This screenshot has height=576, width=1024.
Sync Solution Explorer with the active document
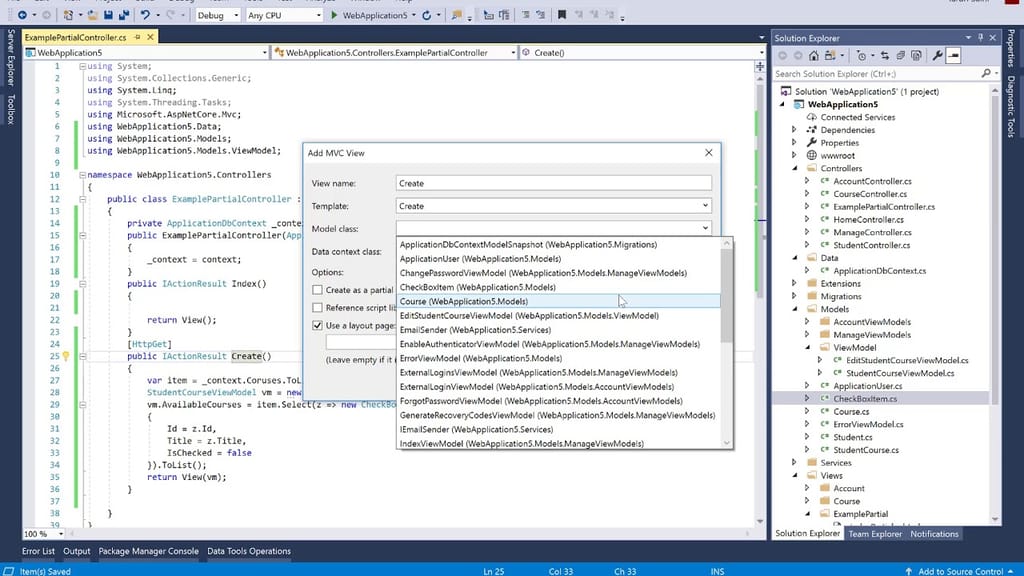885,55
